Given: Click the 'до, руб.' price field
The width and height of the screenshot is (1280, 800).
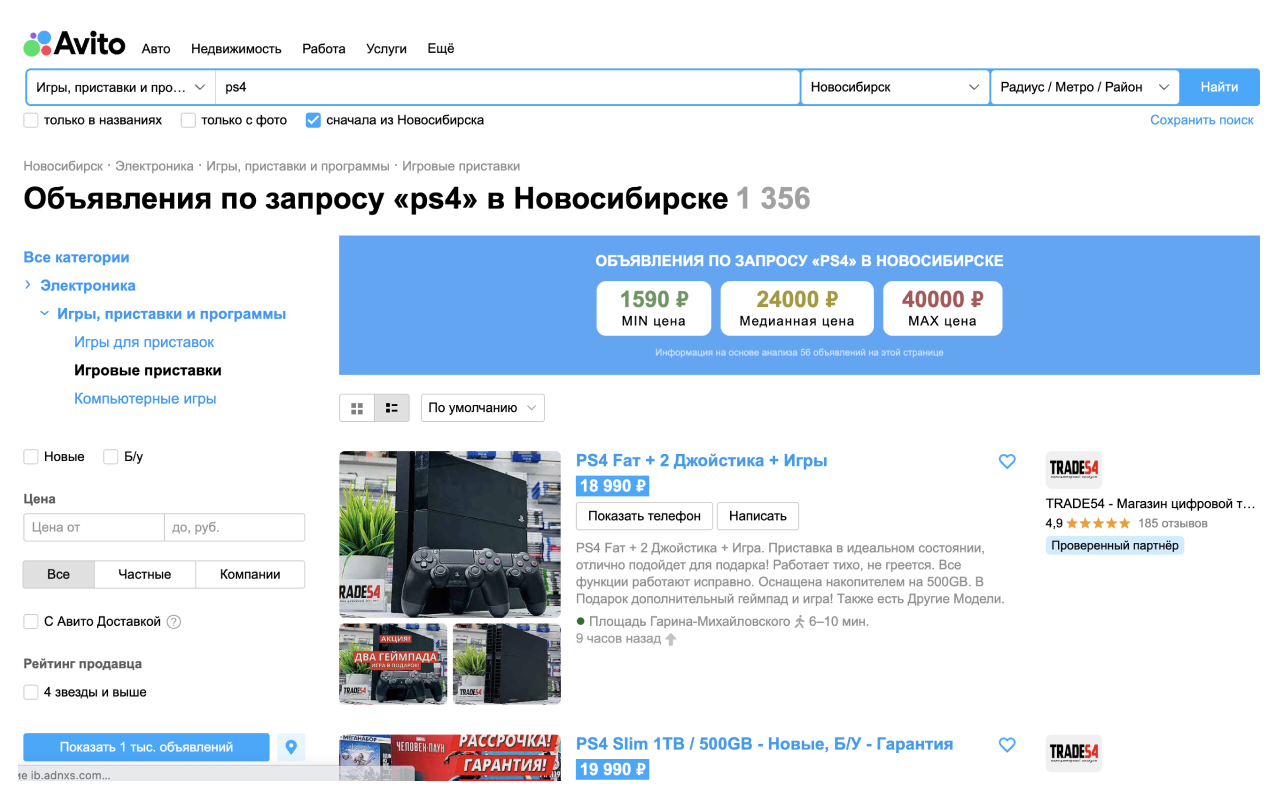Looking at the screenshot, I should [235, 527].
